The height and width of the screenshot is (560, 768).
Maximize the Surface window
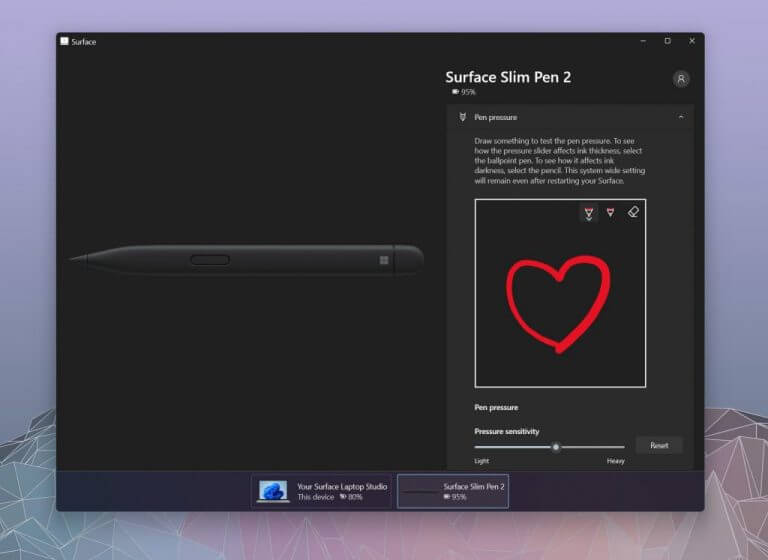click(667, 41)
